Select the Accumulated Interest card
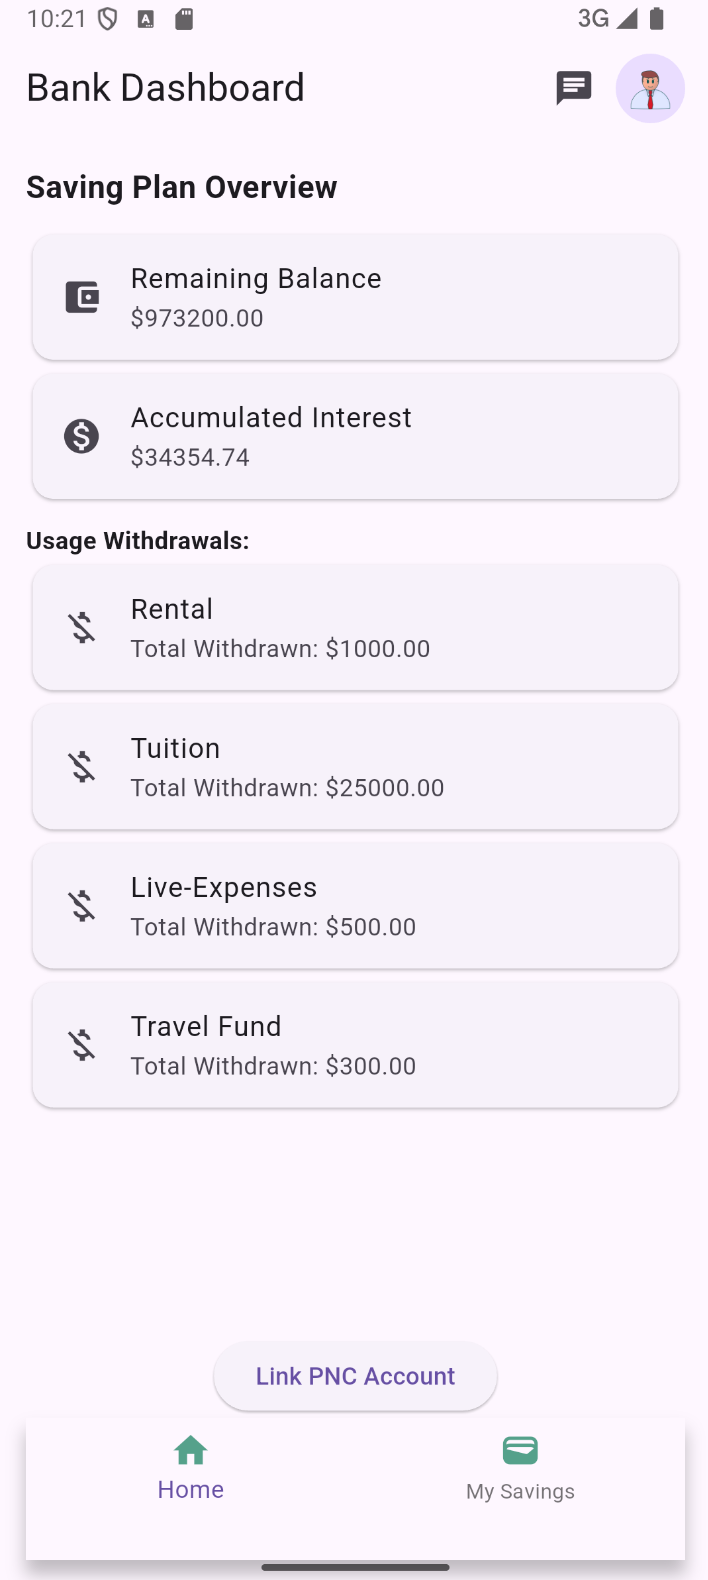This screenshot has height=1580, width=708. (x=354, y=436)
